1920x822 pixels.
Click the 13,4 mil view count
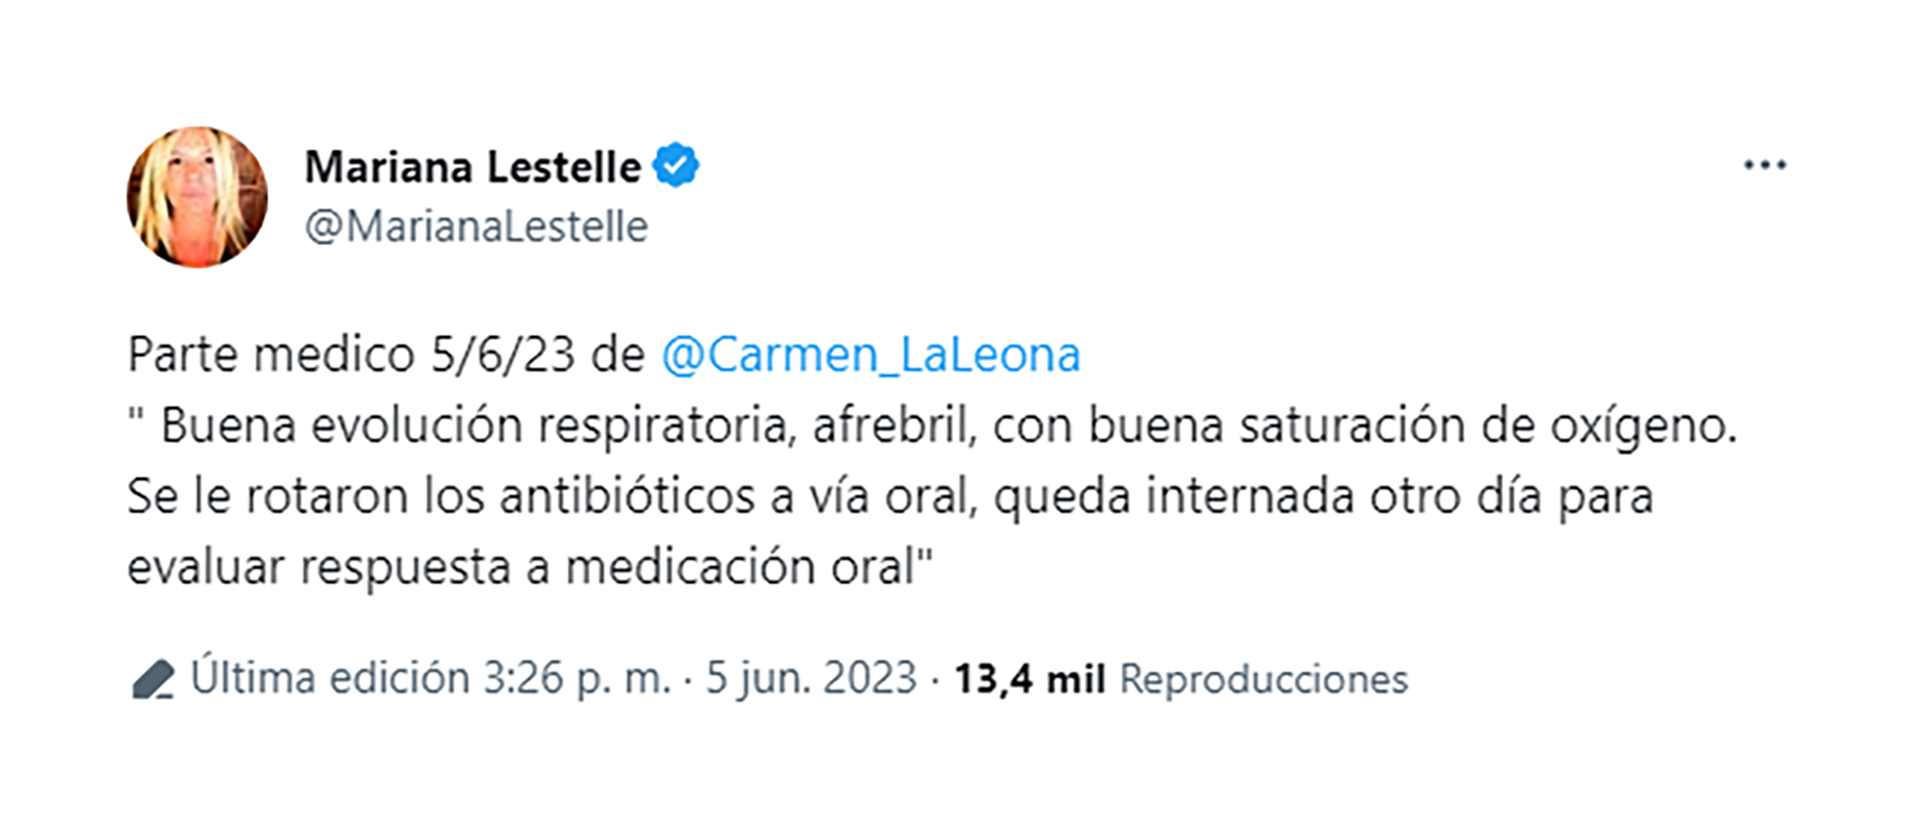coord(1029,679)
